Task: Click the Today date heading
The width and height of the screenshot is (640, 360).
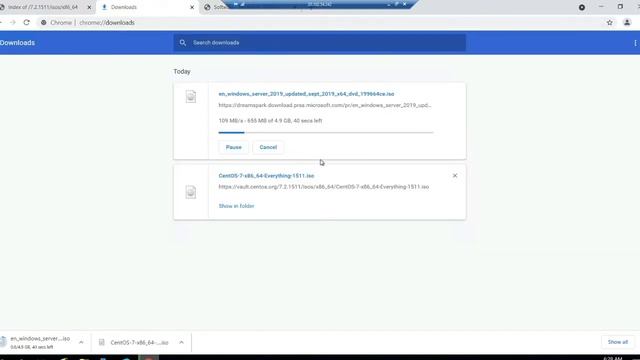Action: coord(182,71)
